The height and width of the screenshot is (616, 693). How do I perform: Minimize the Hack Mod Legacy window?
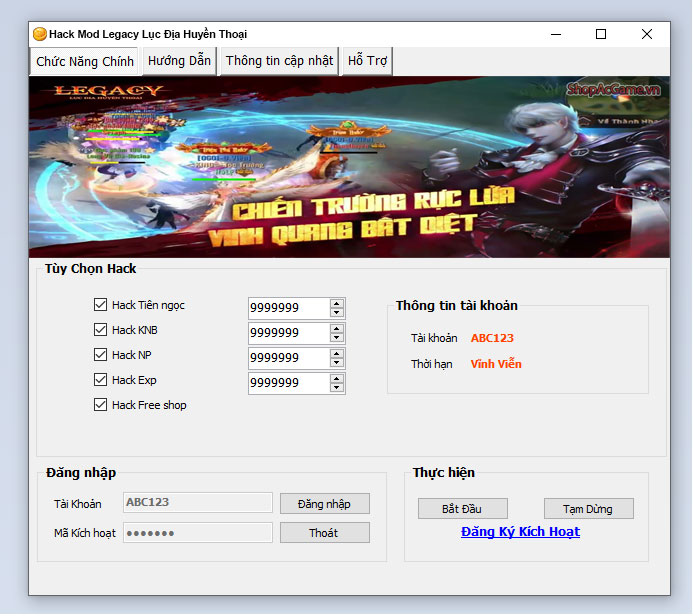556,34
